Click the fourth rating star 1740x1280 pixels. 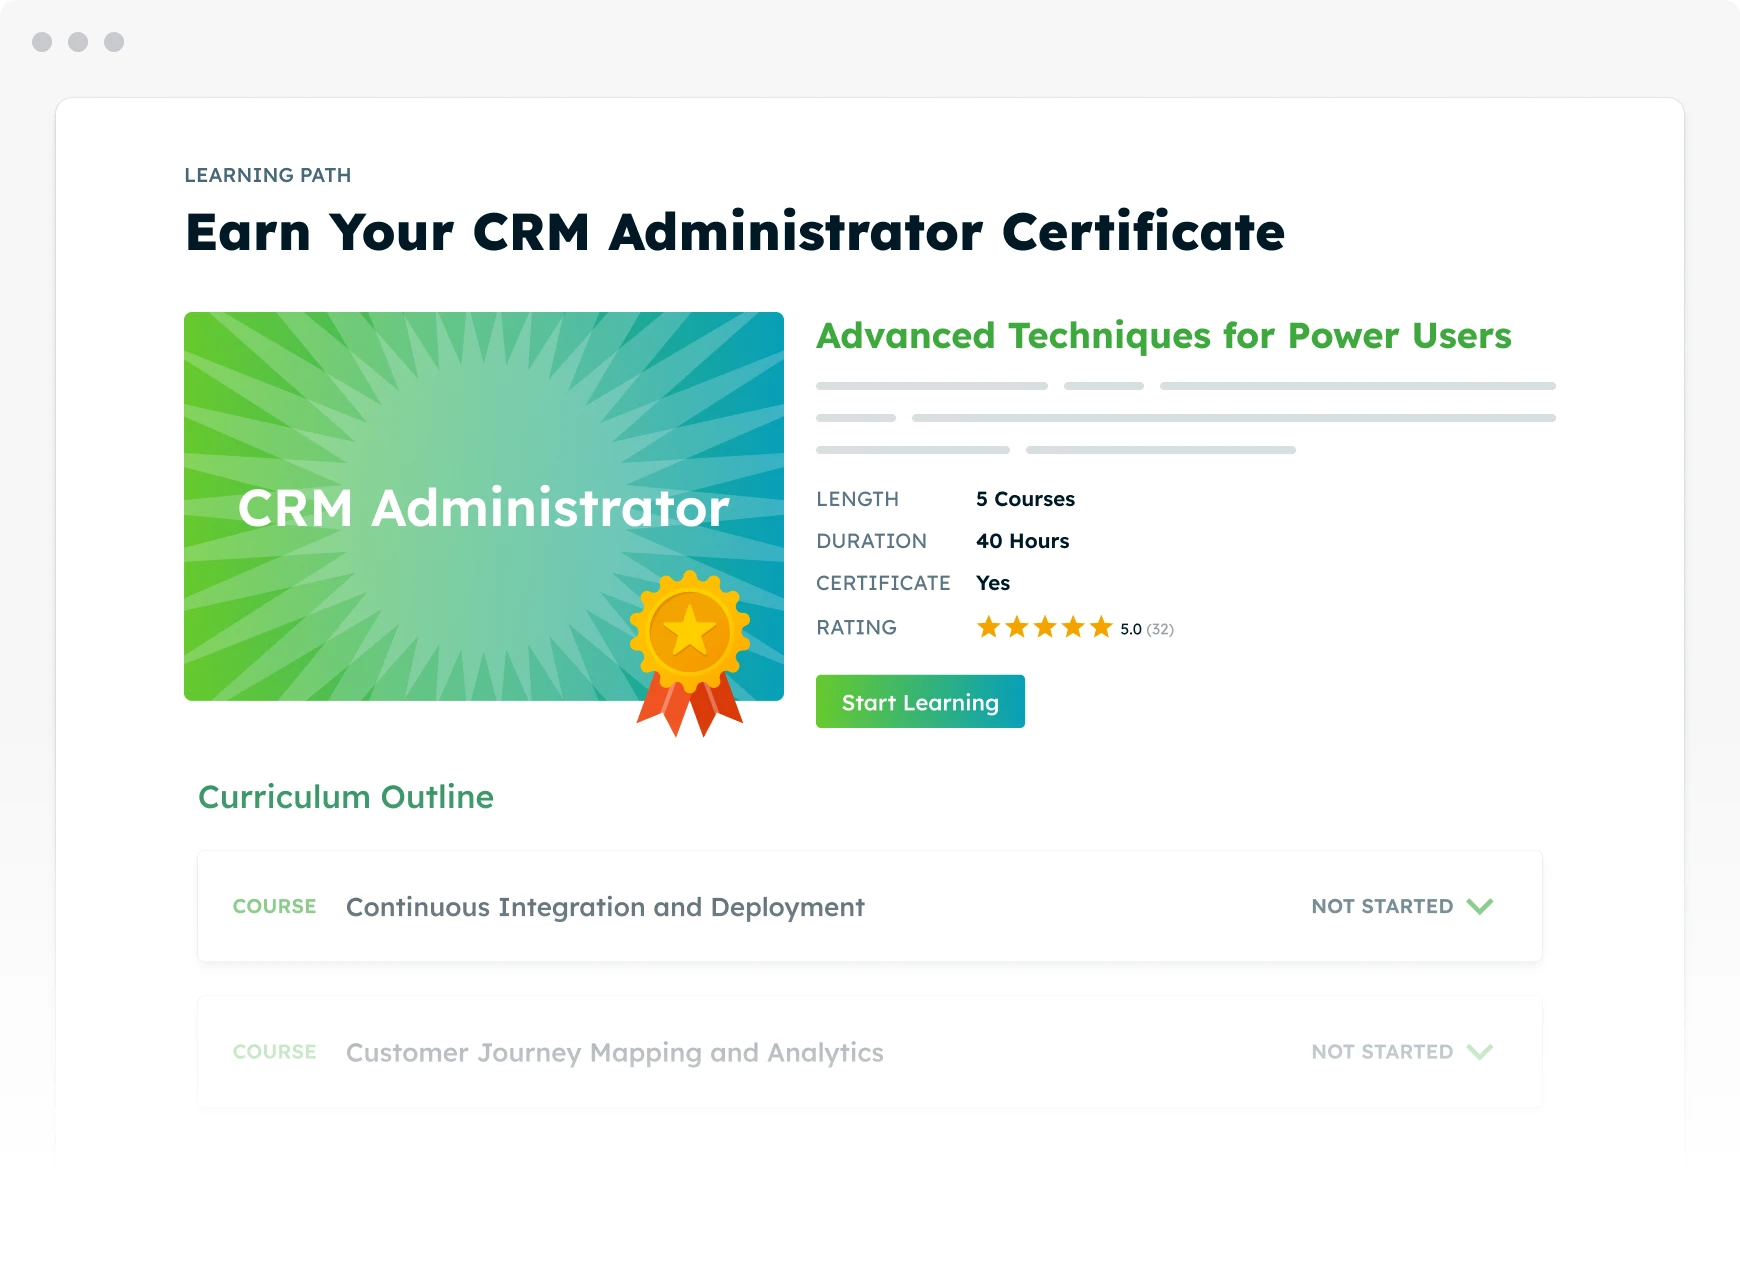coord(1072,627)
